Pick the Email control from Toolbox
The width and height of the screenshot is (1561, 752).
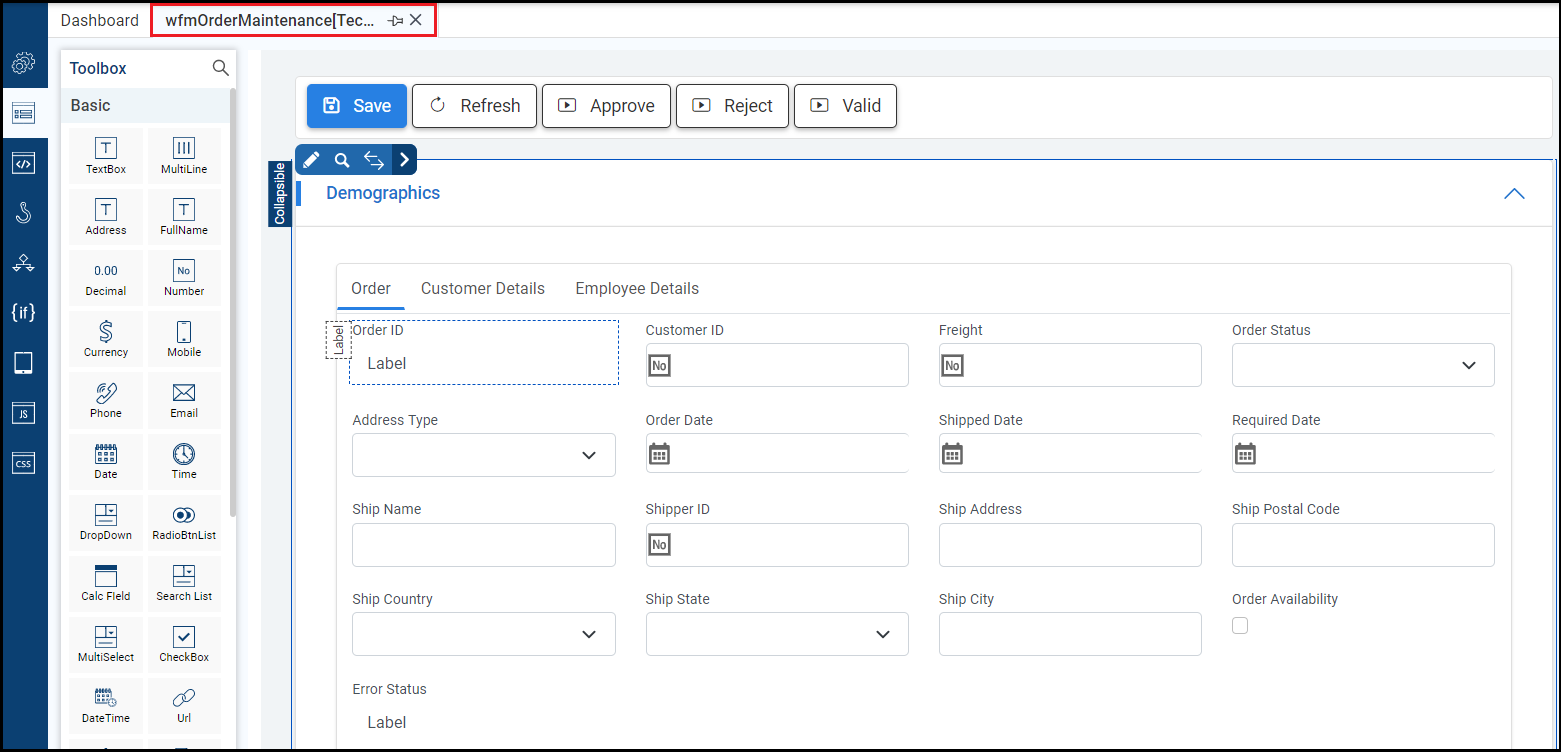(184, 400)
